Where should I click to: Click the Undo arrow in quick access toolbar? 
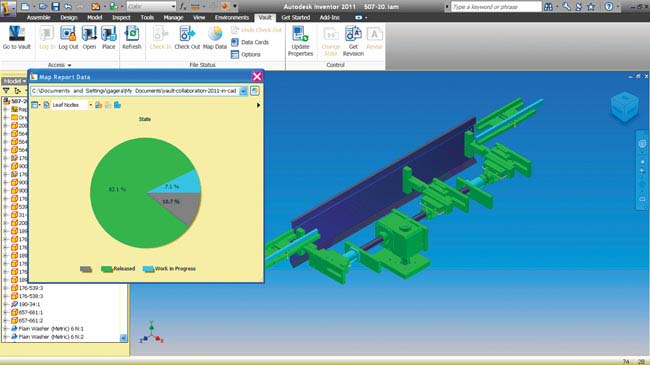coord(68,7)
